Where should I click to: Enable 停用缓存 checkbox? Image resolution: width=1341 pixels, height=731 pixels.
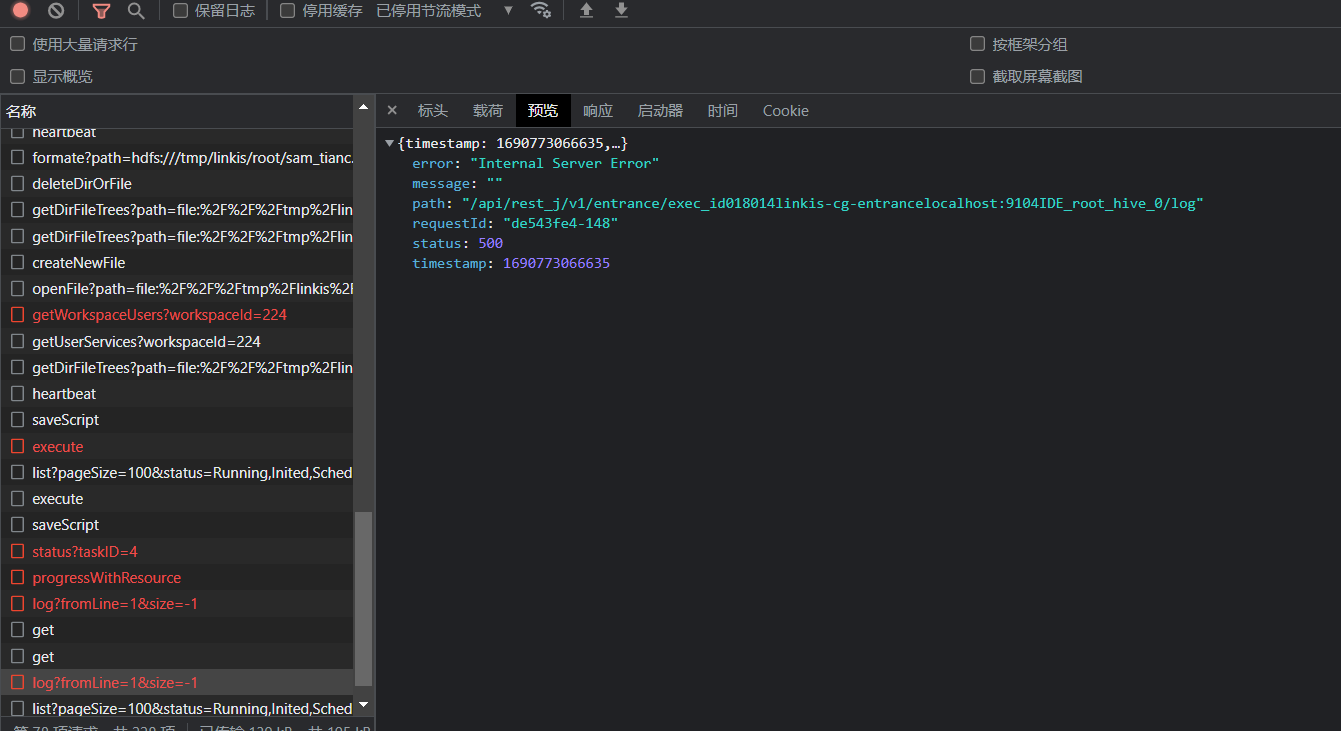tap(288, 11)
